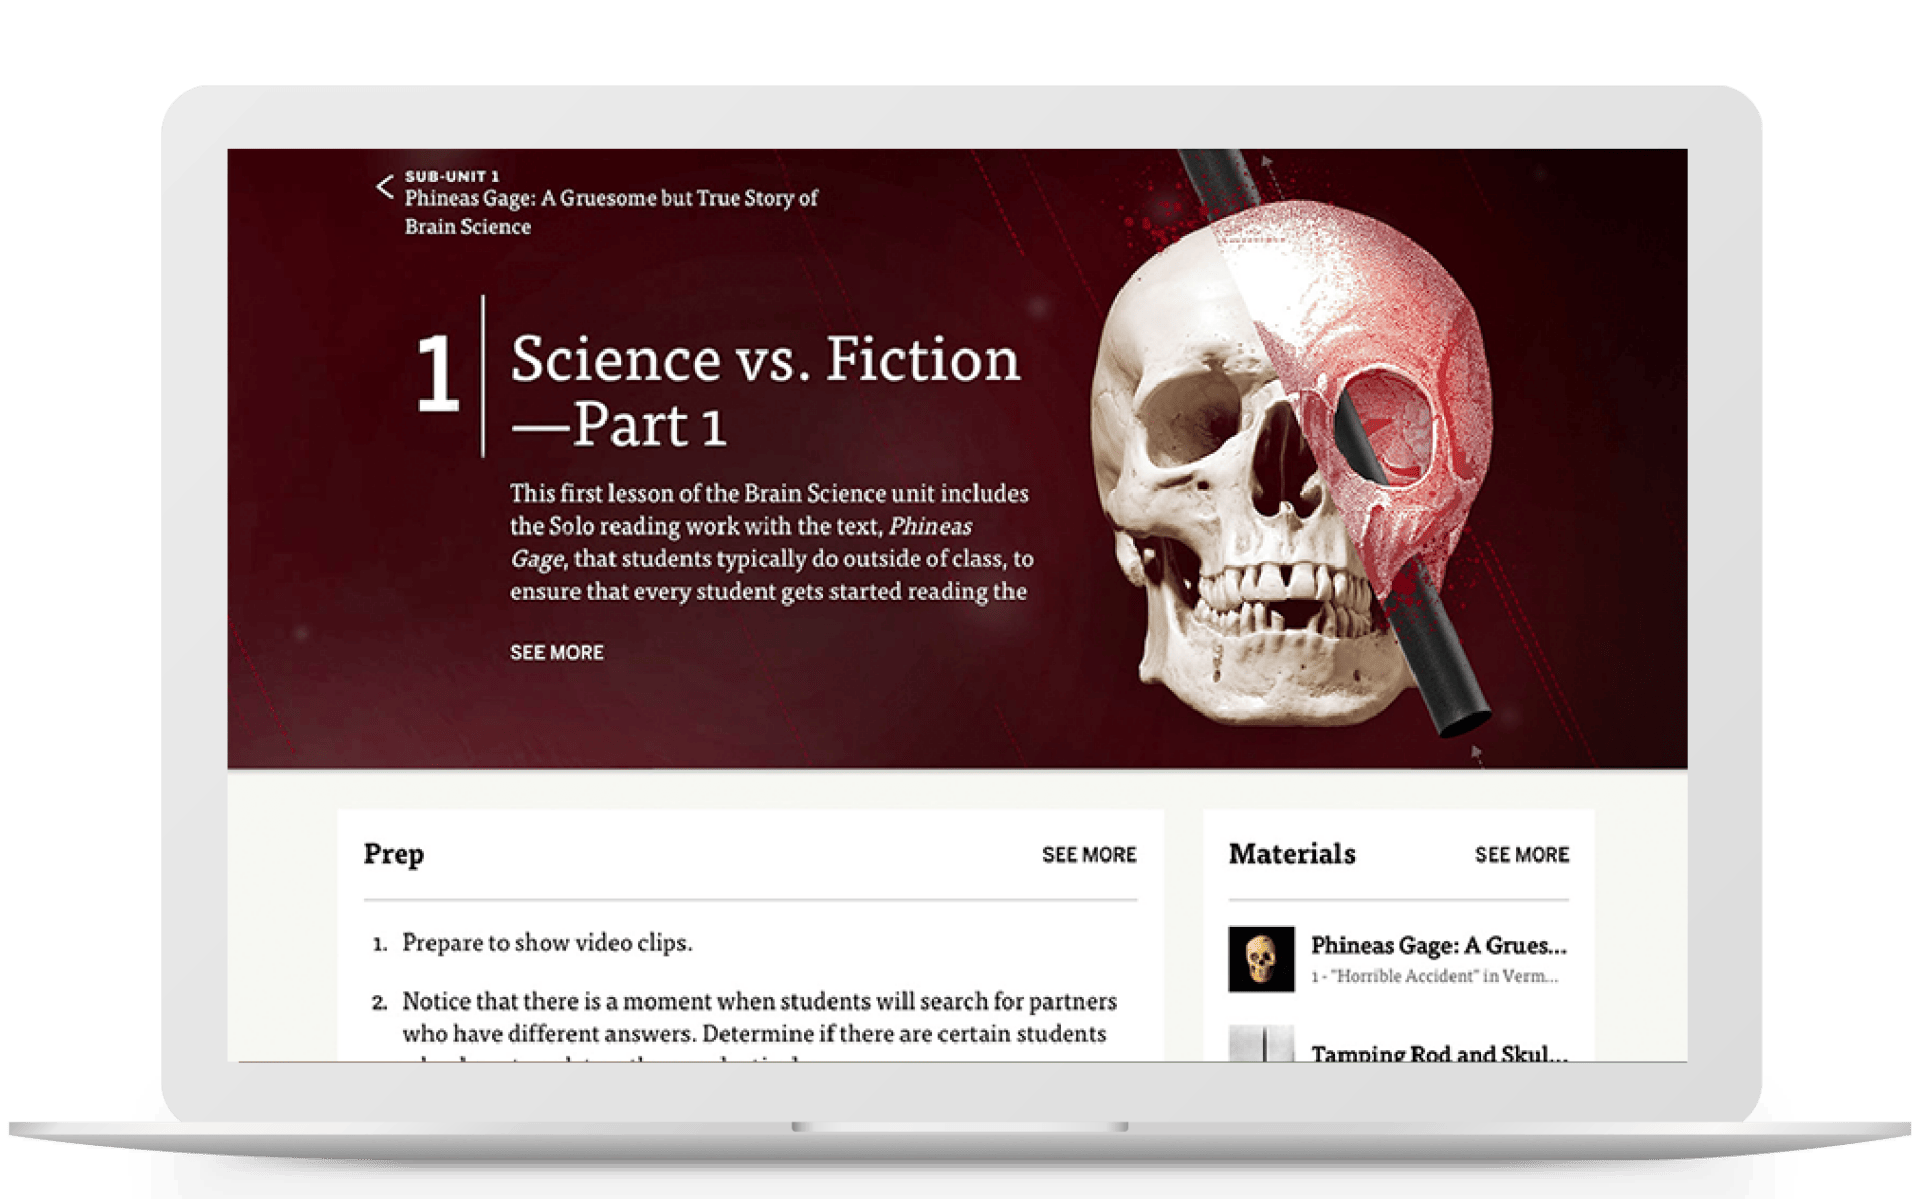Click the 'This first lesson of the Brain Science' description
The height and width of the screenshot is (1199, 1920).
(x=771, y=542)
